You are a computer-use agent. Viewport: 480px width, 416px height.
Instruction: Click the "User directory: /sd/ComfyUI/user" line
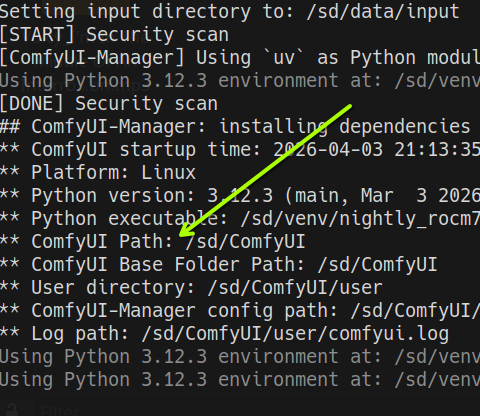coord(191,288)
